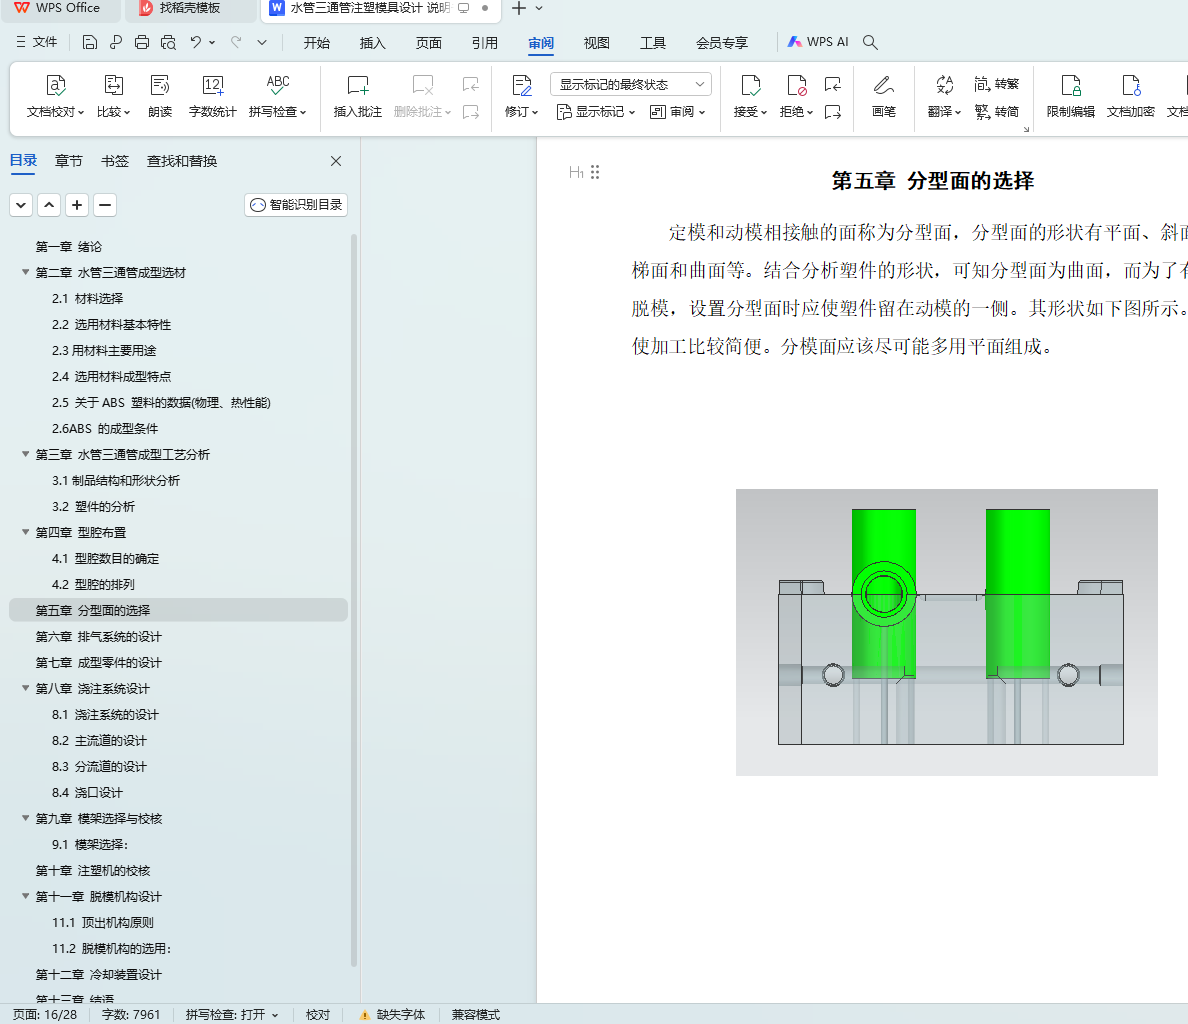Switch to 章节 navigation tab
The width and height of the screenshot is (1188, 1024).
(x=69, y=161)
